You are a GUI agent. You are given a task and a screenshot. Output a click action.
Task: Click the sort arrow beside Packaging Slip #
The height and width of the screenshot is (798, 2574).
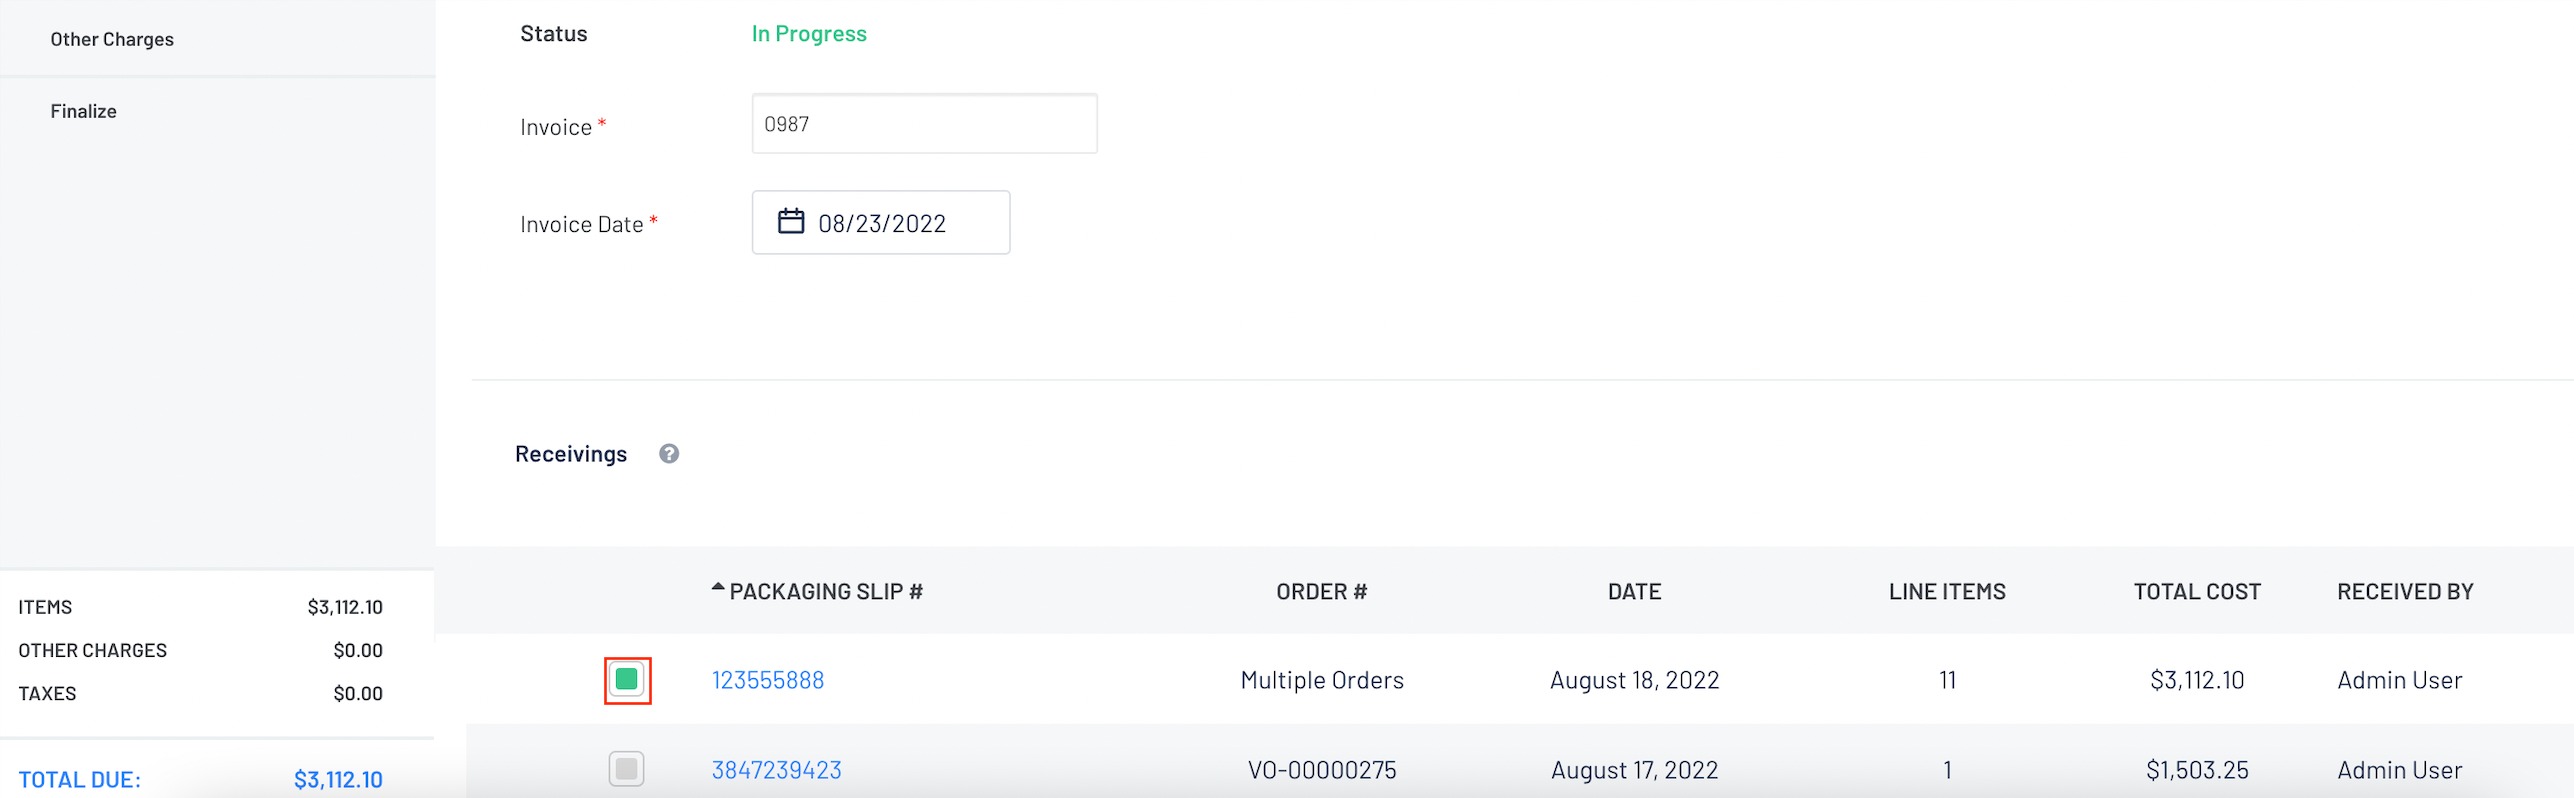(x=718, y=588)
